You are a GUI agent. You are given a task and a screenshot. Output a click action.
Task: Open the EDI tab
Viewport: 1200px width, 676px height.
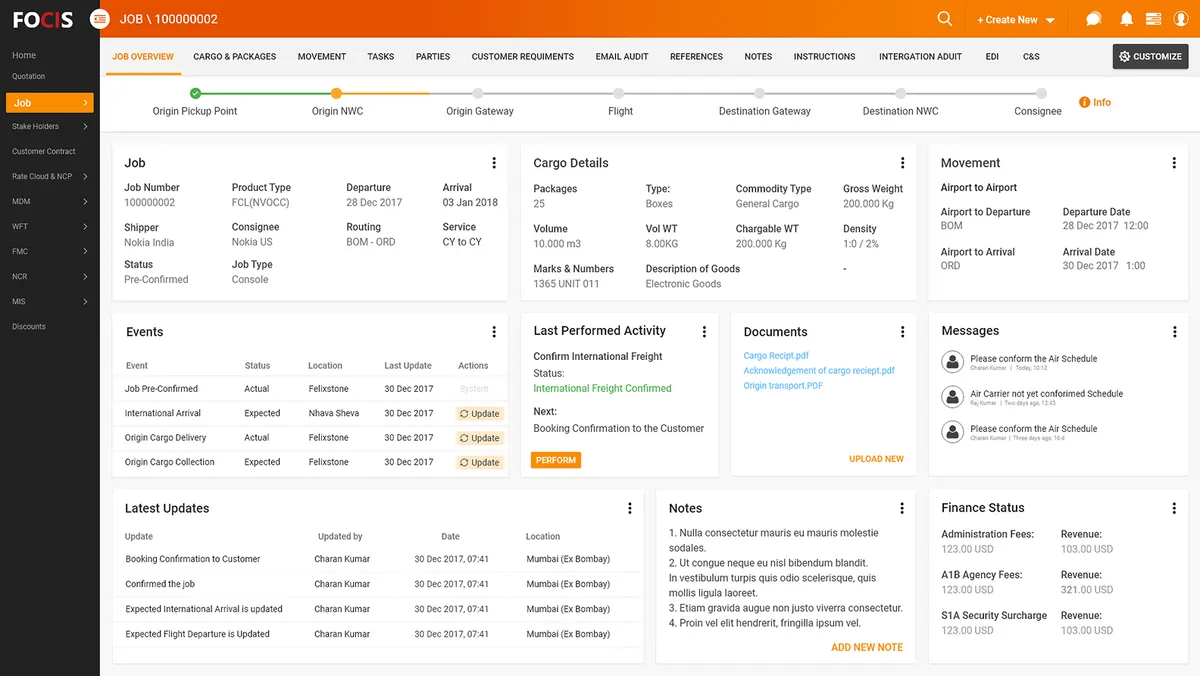click(992, 57)
